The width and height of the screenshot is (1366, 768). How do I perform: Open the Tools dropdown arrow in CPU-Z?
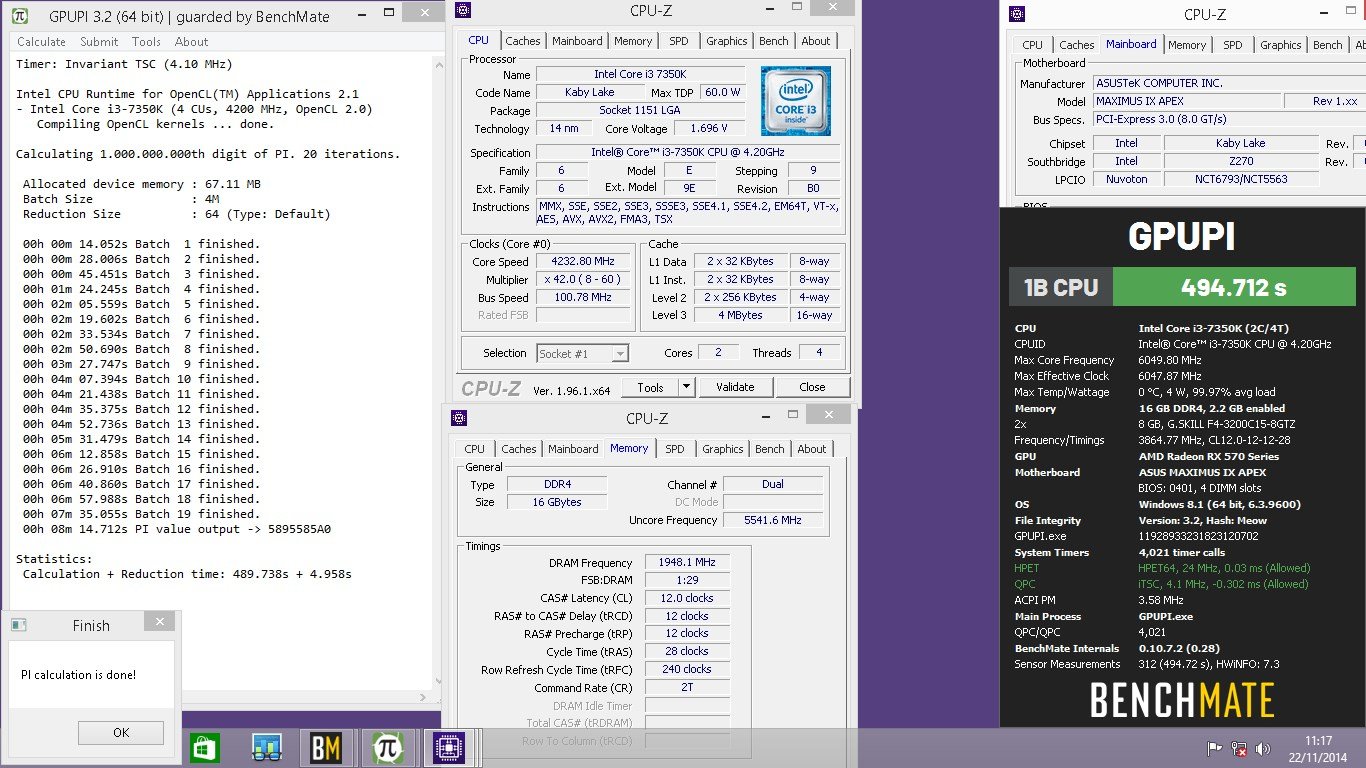click(686, 387)
